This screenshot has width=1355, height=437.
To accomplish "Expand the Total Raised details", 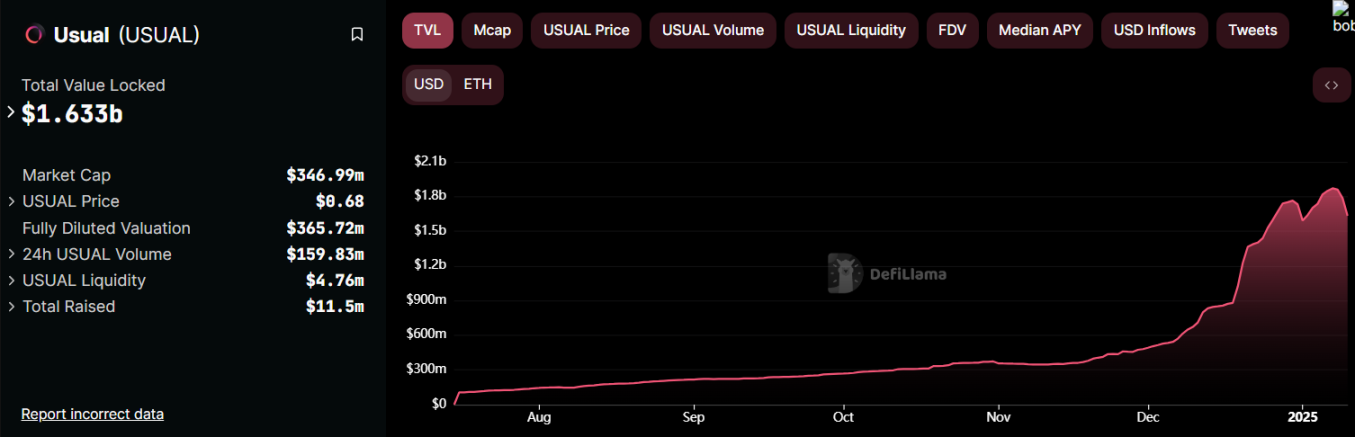I will click(x=11, y=307).
